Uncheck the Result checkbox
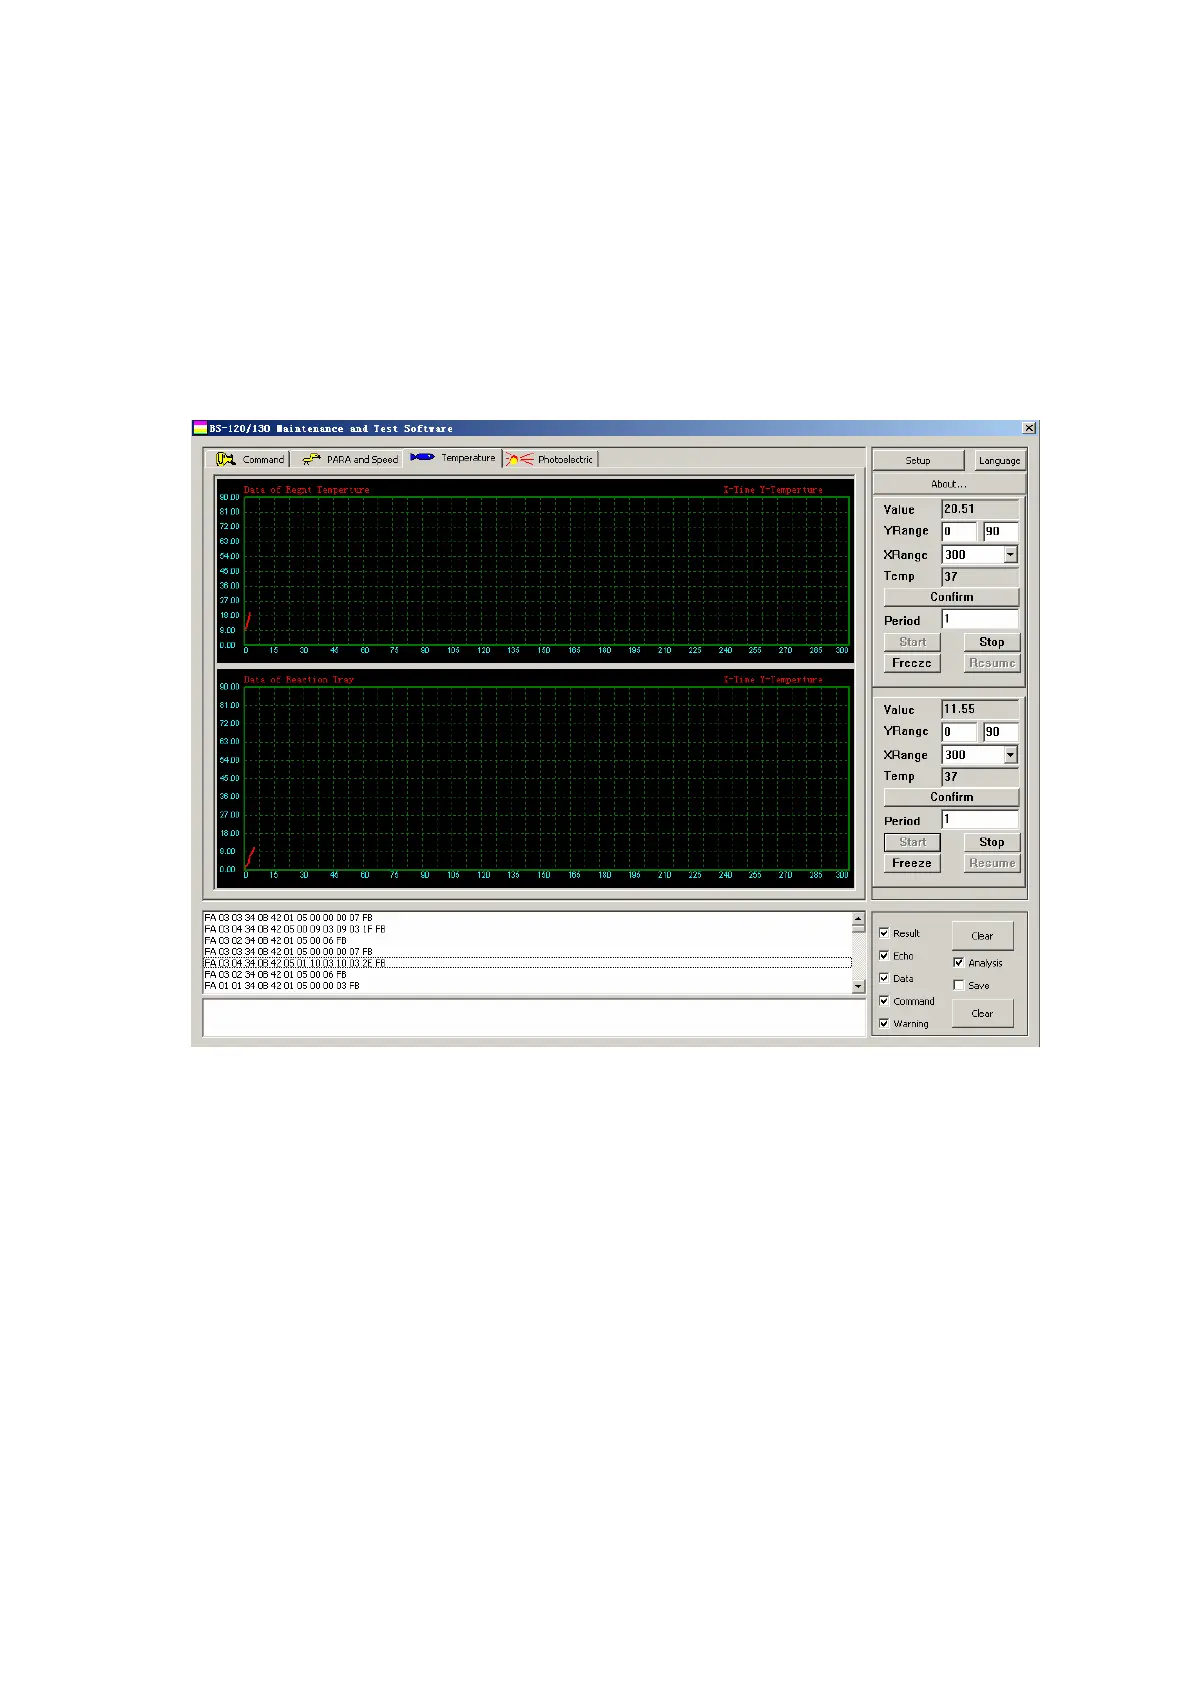Viewport: 1190px width, 1684px height. pyautogui.click(x=884, y=933)
